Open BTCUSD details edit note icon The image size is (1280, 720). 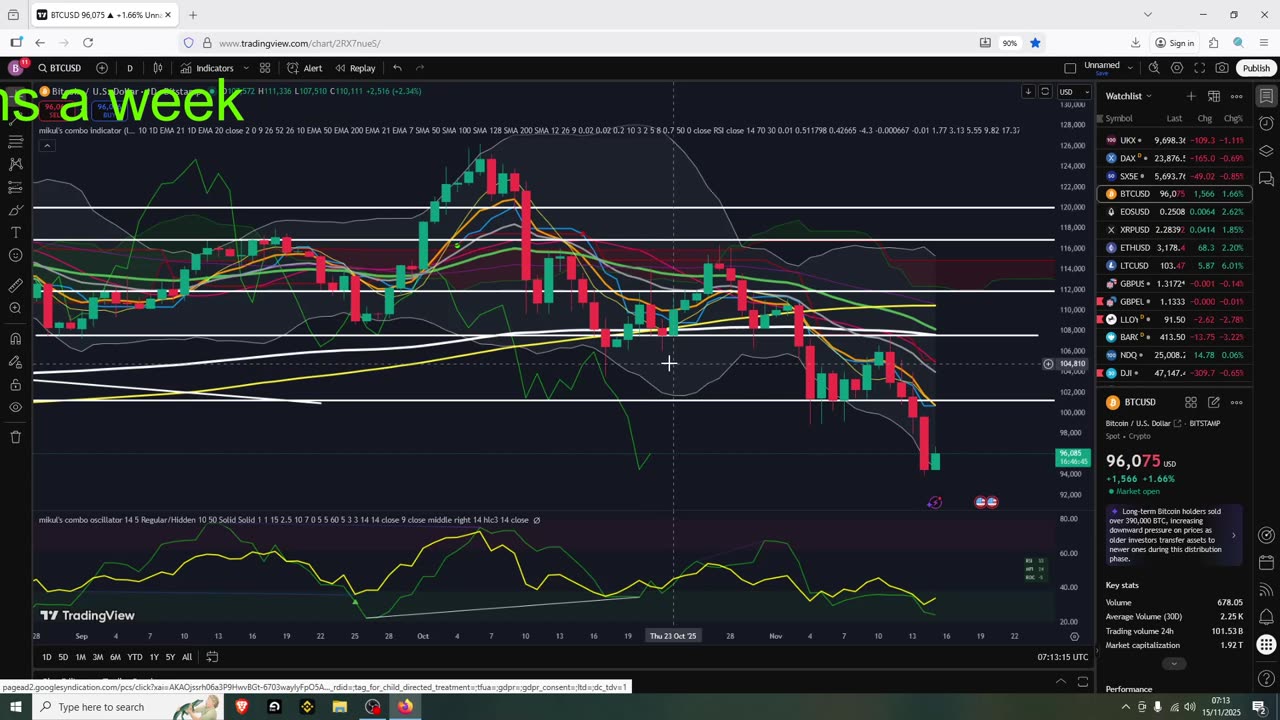click(x=1213, y=402)
